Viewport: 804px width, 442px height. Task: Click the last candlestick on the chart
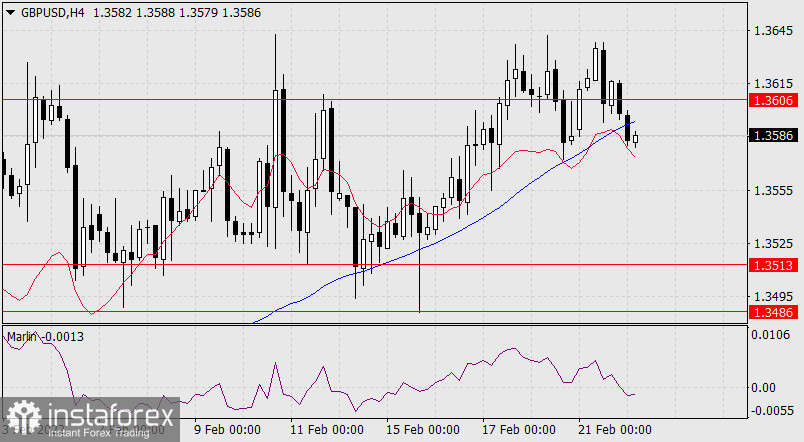(x=635, y=138)
